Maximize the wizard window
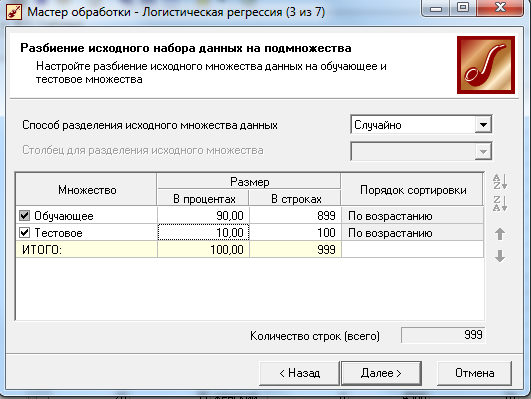The image size is (531, 399). [463, 8]
